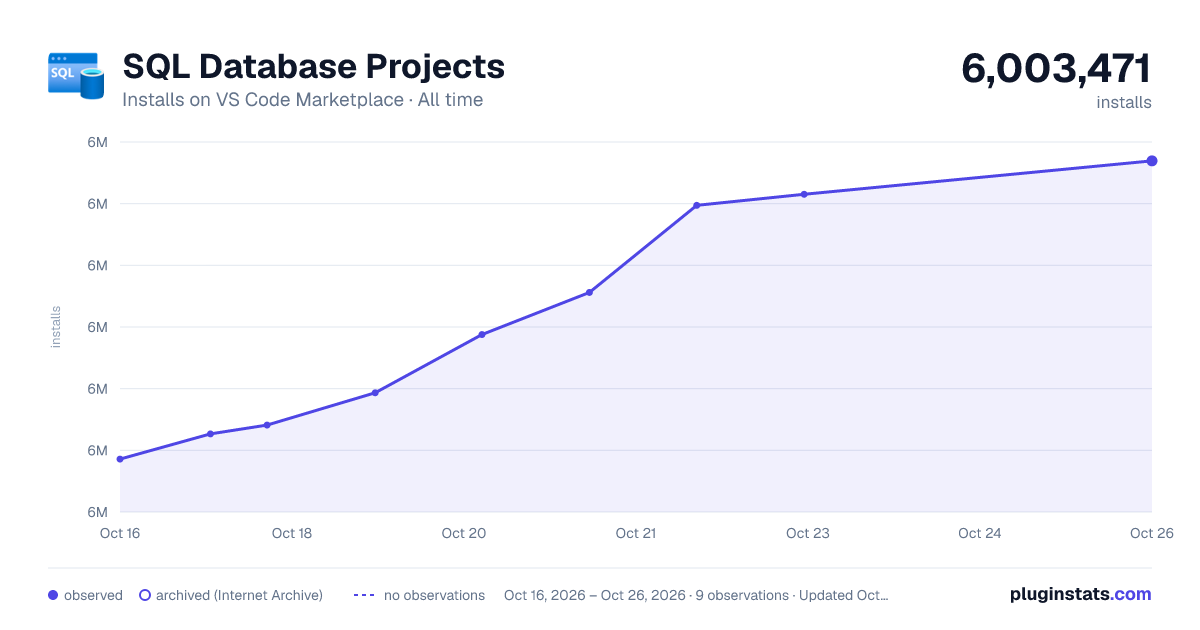Select the final large data point at Oct 26
The height and width of the screenshot is (630, 1200).
click(1152, 161)
